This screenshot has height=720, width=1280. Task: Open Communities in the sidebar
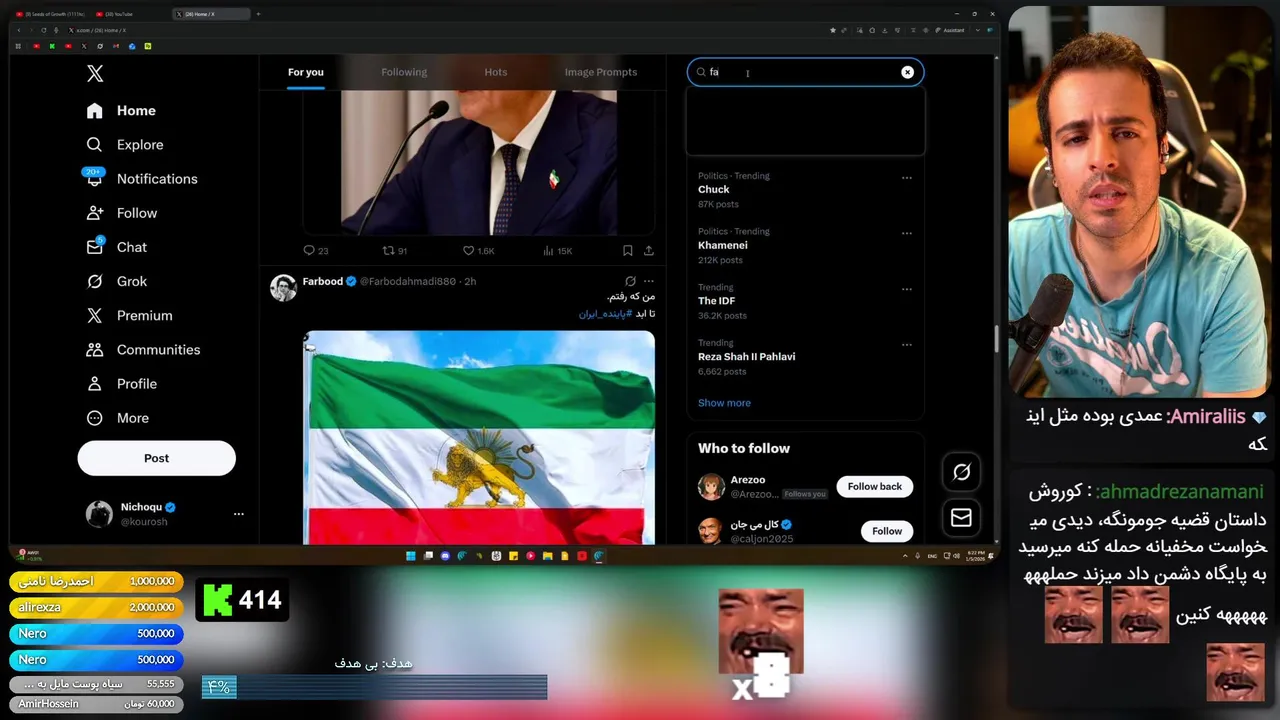coord(143,349)
